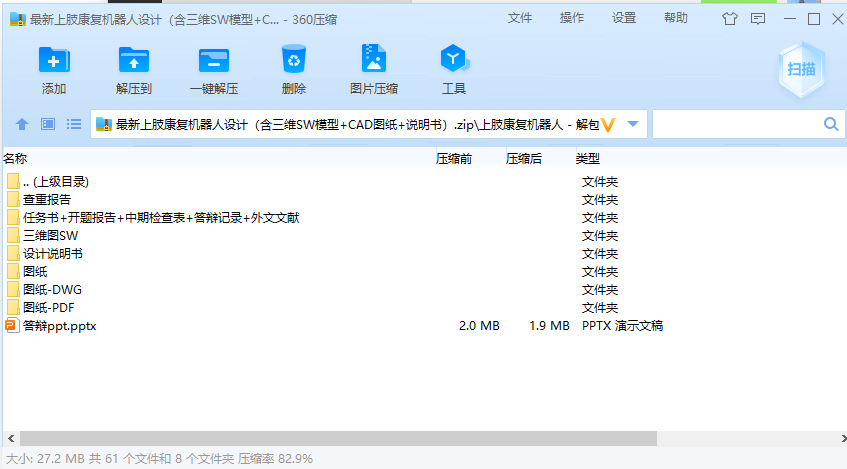Click 文件夹 type cell of 图纸-PDF row
Image resolution: width=847 pixels, height=469 pixels.
point(600,307)
